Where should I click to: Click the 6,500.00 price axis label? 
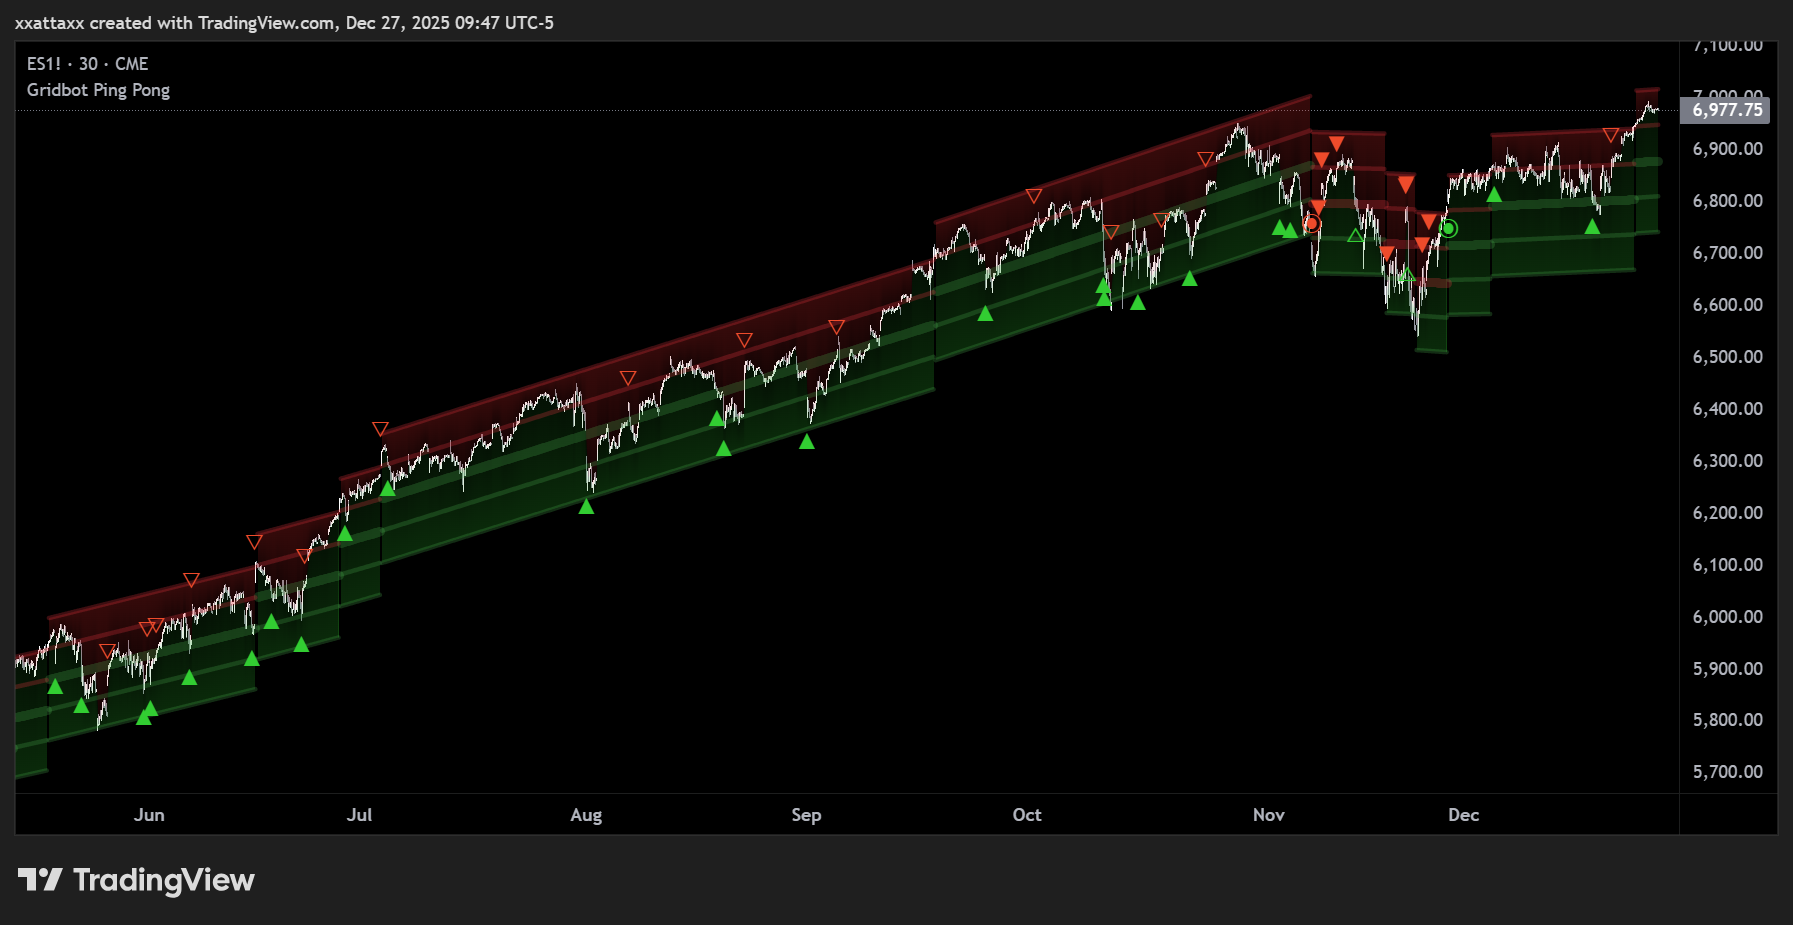(x=1727, y=357)
